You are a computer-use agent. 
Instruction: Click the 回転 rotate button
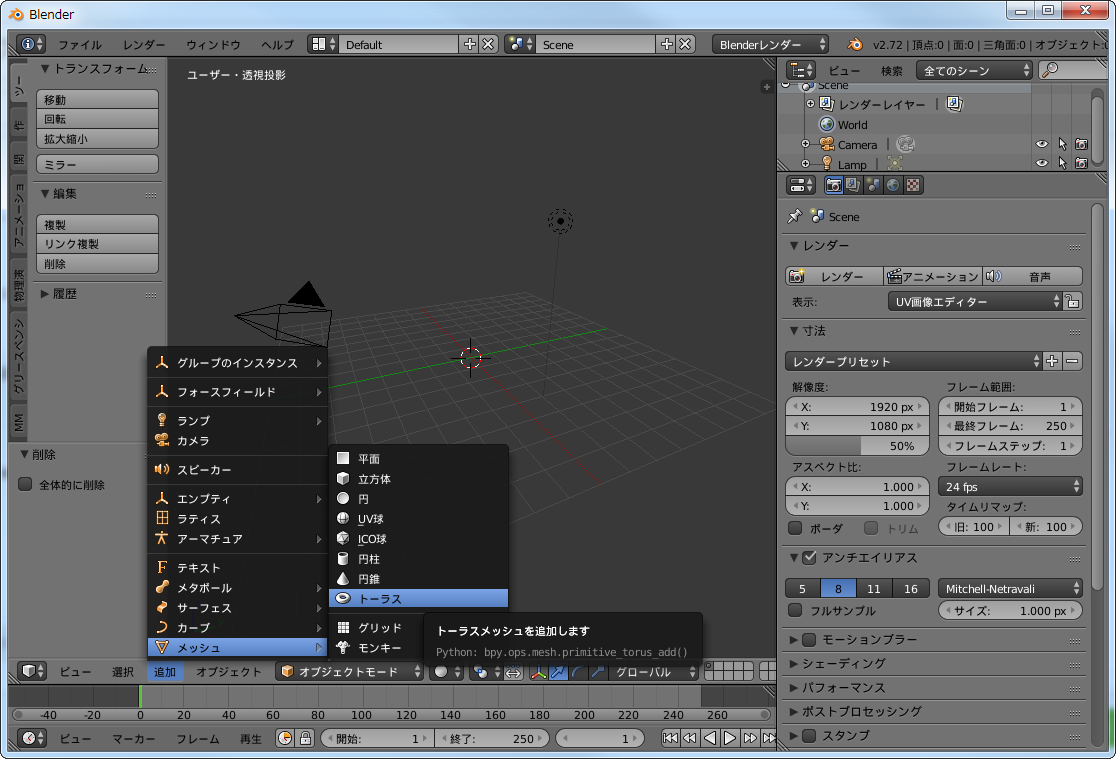click(98, 119)
